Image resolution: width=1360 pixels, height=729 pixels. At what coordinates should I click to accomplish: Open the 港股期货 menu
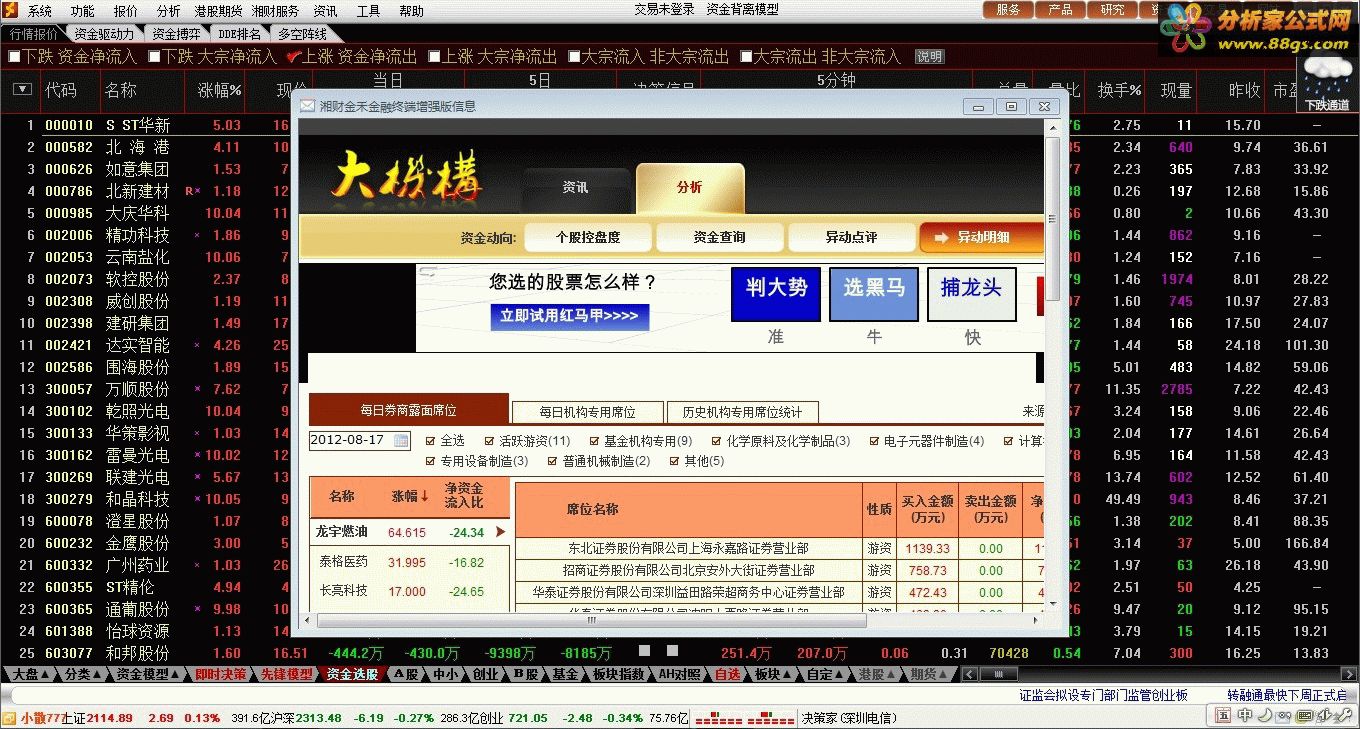[x=218, y=11]
